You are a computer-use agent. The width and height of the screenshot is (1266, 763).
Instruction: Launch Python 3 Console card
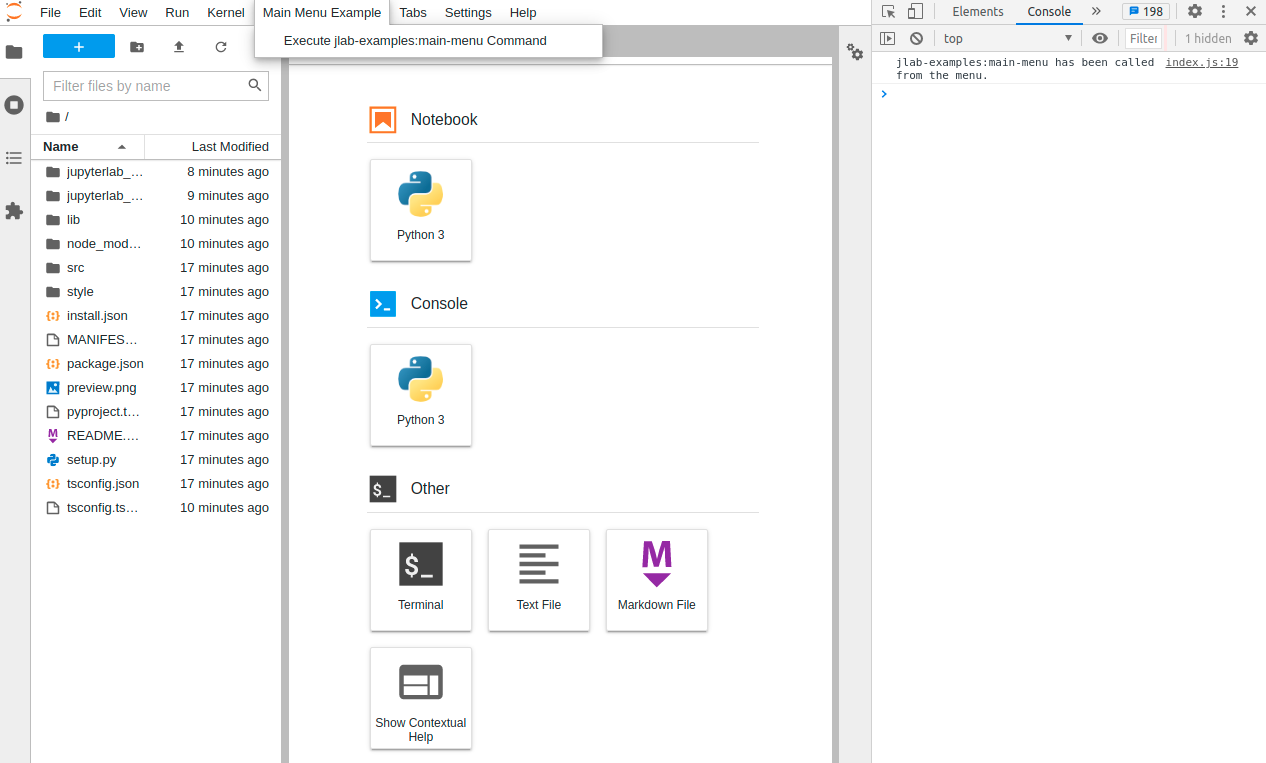tap(421, 395)
